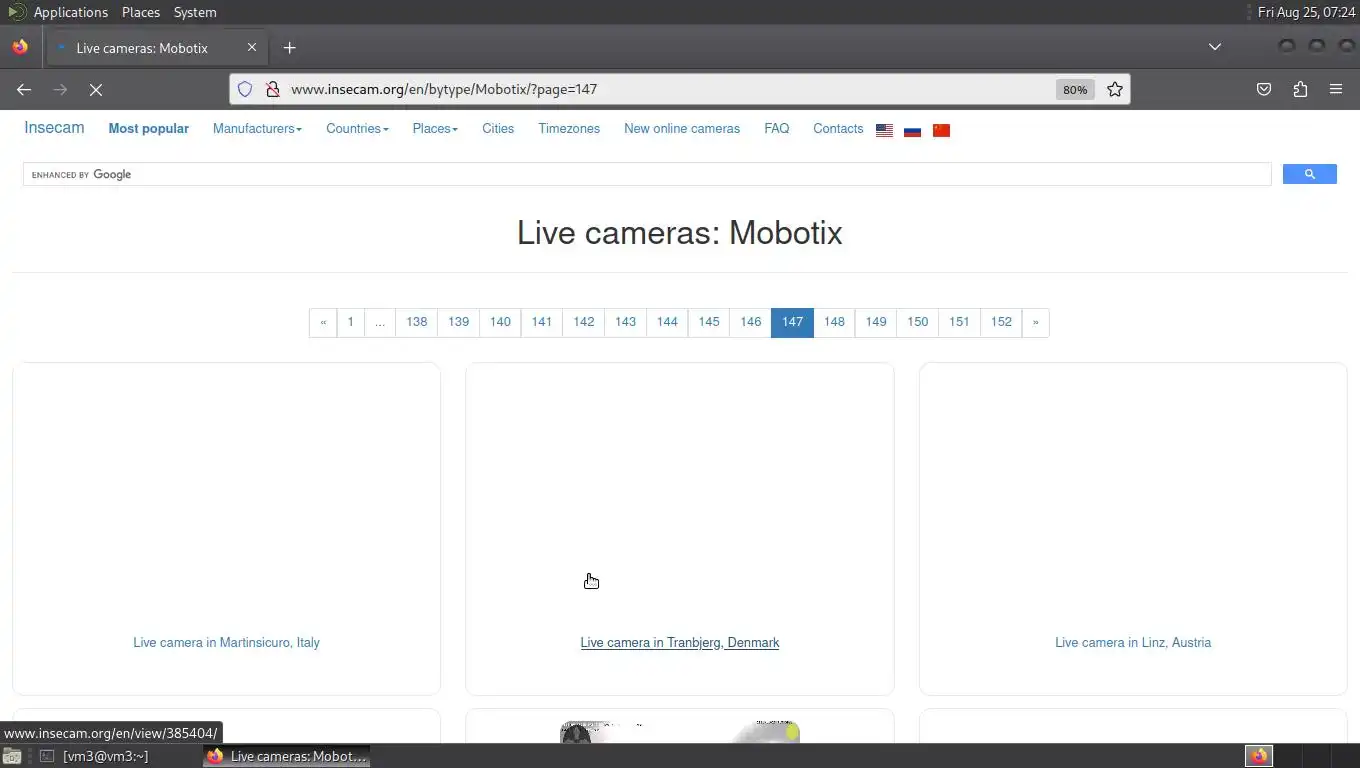
Task: Go to page 149
Action: coord(876,322)
